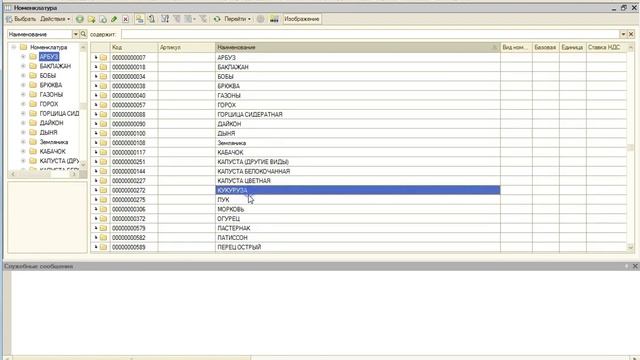This screenshot has height=360, width=640.
Task: Expand the ГАЗОНЫ tree node
Action: (23, 95)
